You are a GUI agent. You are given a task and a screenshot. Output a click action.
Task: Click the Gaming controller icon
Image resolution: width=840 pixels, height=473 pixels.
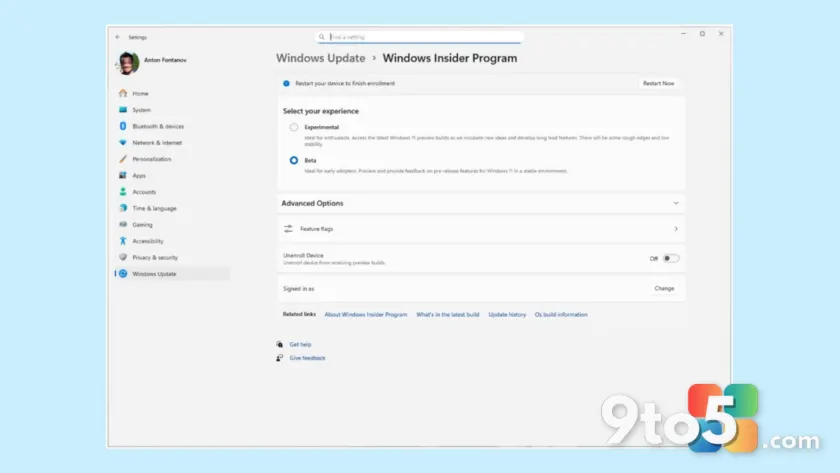tap(123, 224)
